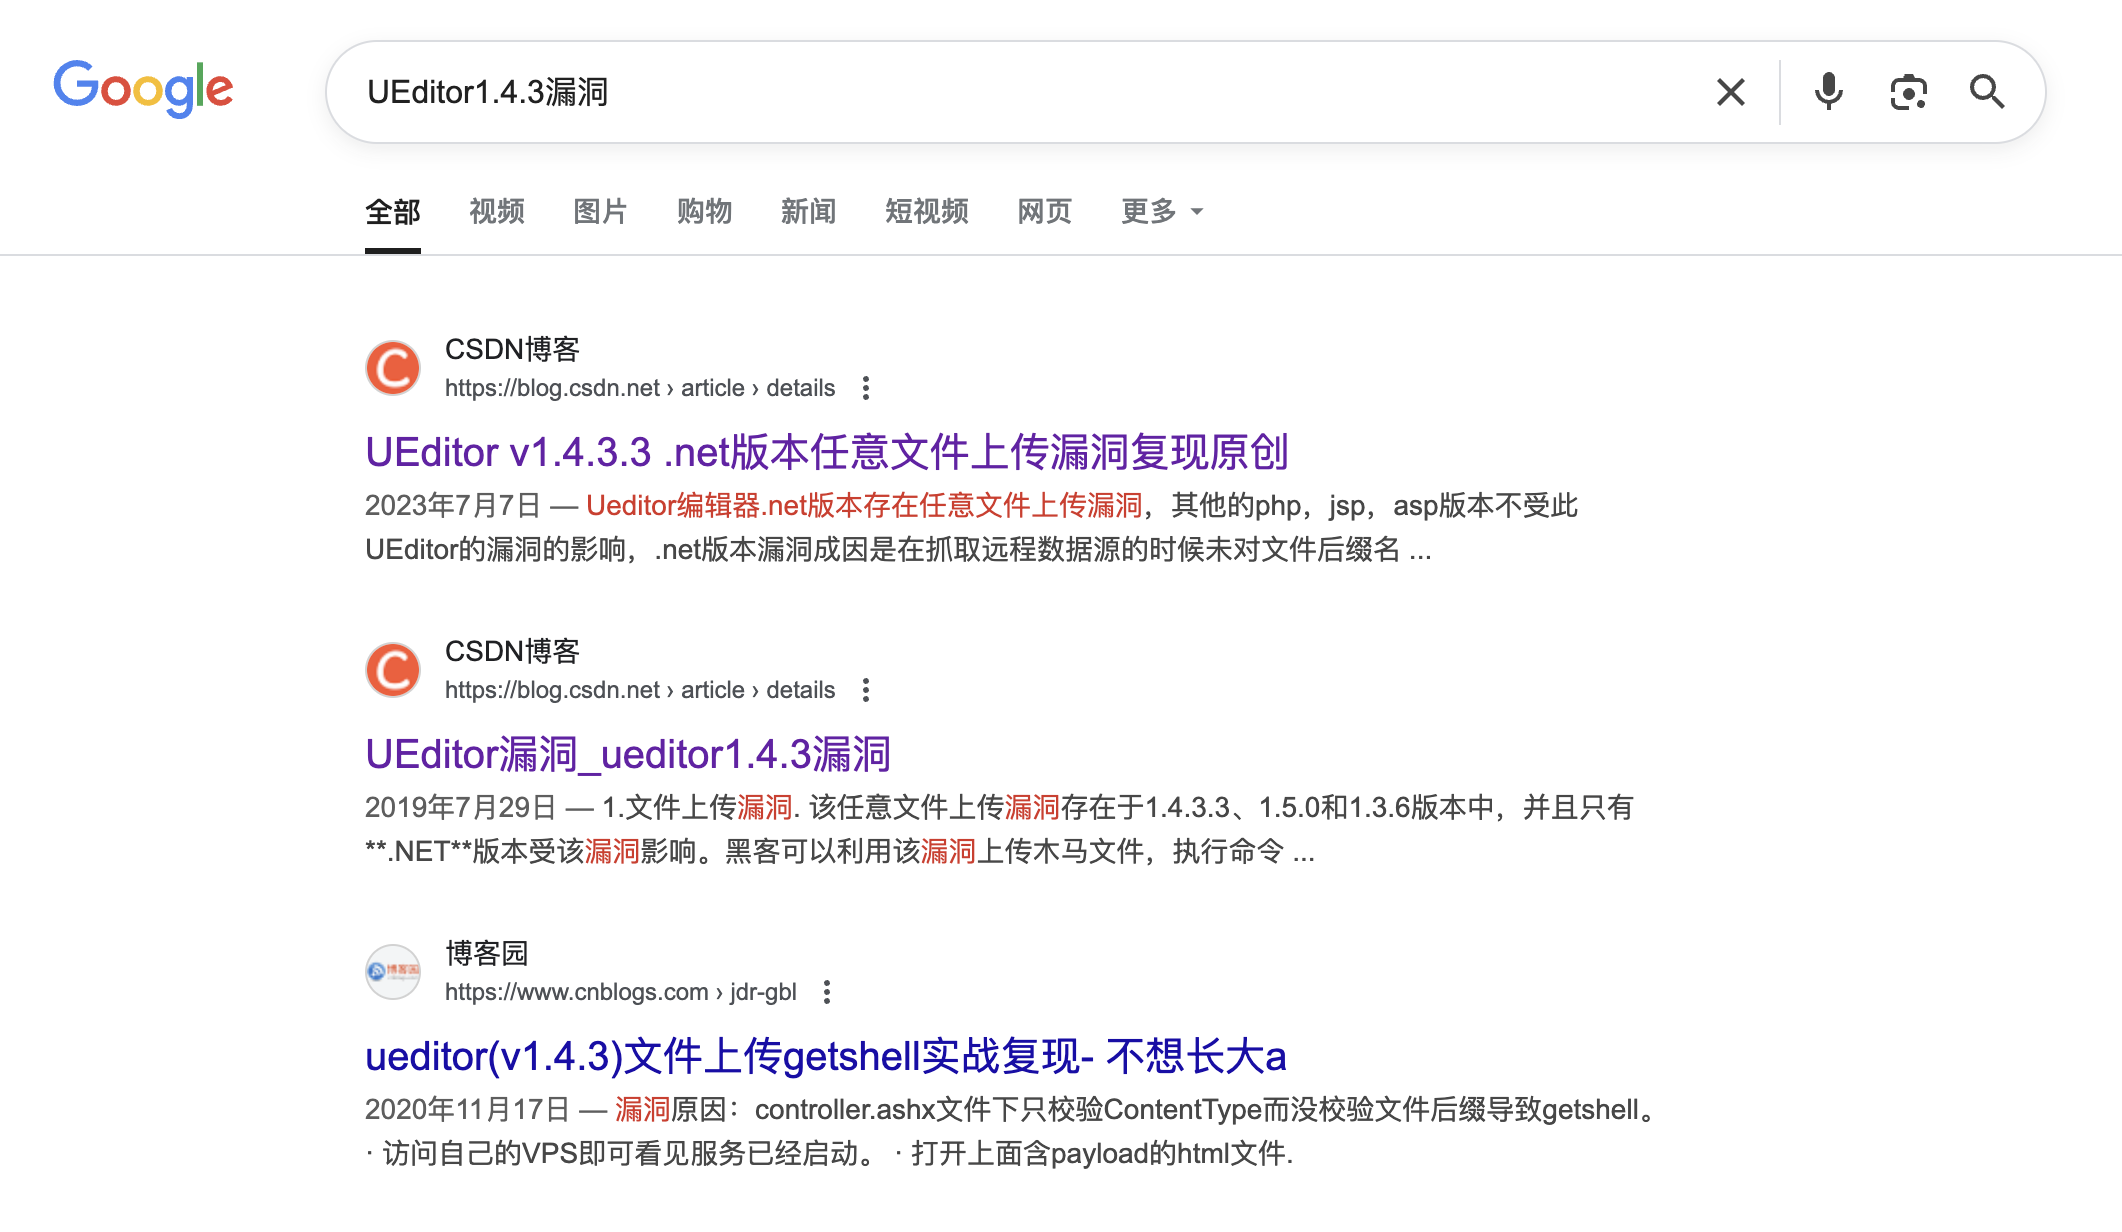
Task: Open three-dot menu for the second CSDN result
Action: pyautogui.click(x=866, y=690)
